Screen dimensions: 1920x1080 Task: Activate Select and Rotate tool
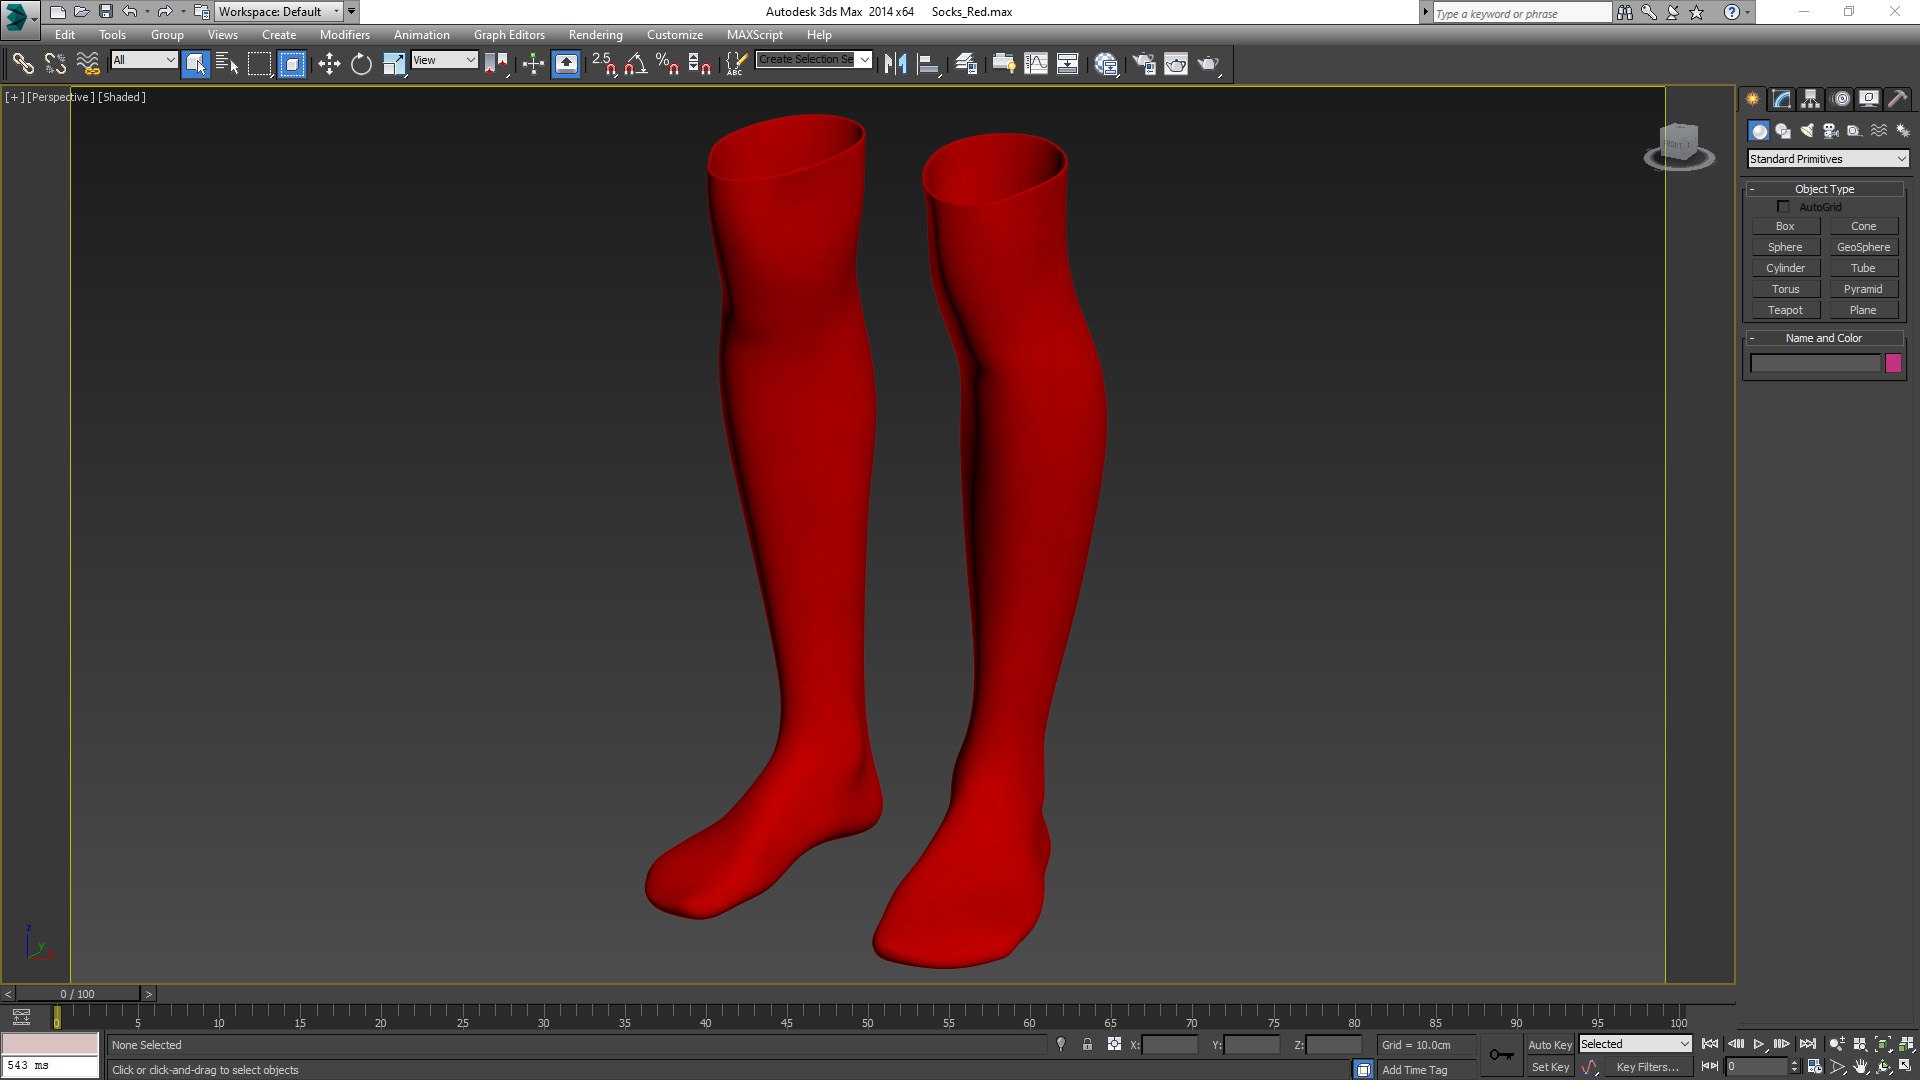pyautogui.click(x=361, y=64)
